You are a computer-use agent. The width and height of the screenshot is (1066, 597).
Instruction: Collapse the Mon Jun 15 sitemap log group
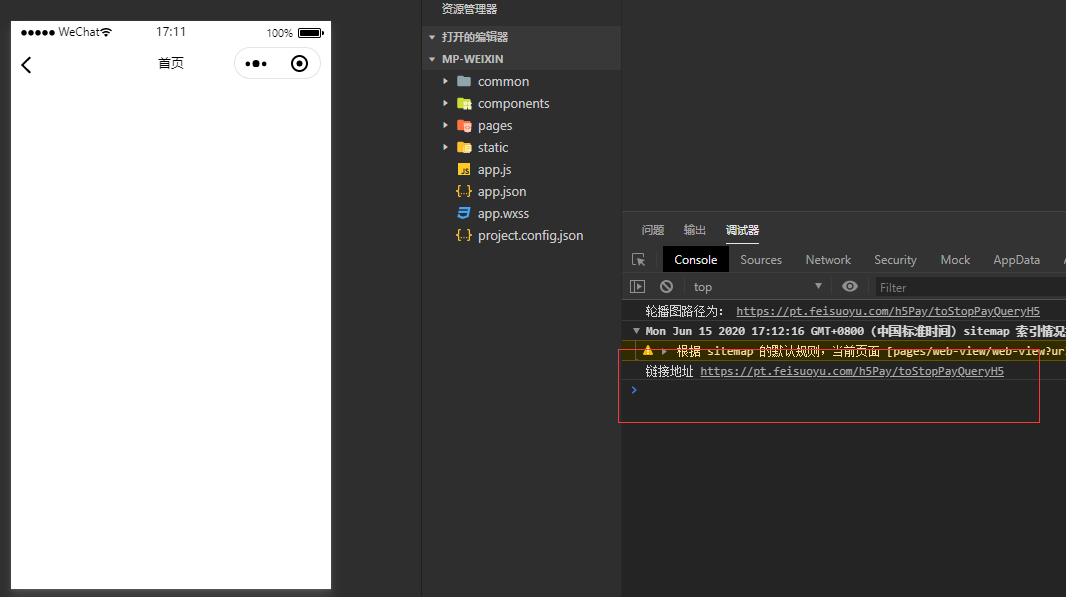pyautogui.click(x=636, y=331)
